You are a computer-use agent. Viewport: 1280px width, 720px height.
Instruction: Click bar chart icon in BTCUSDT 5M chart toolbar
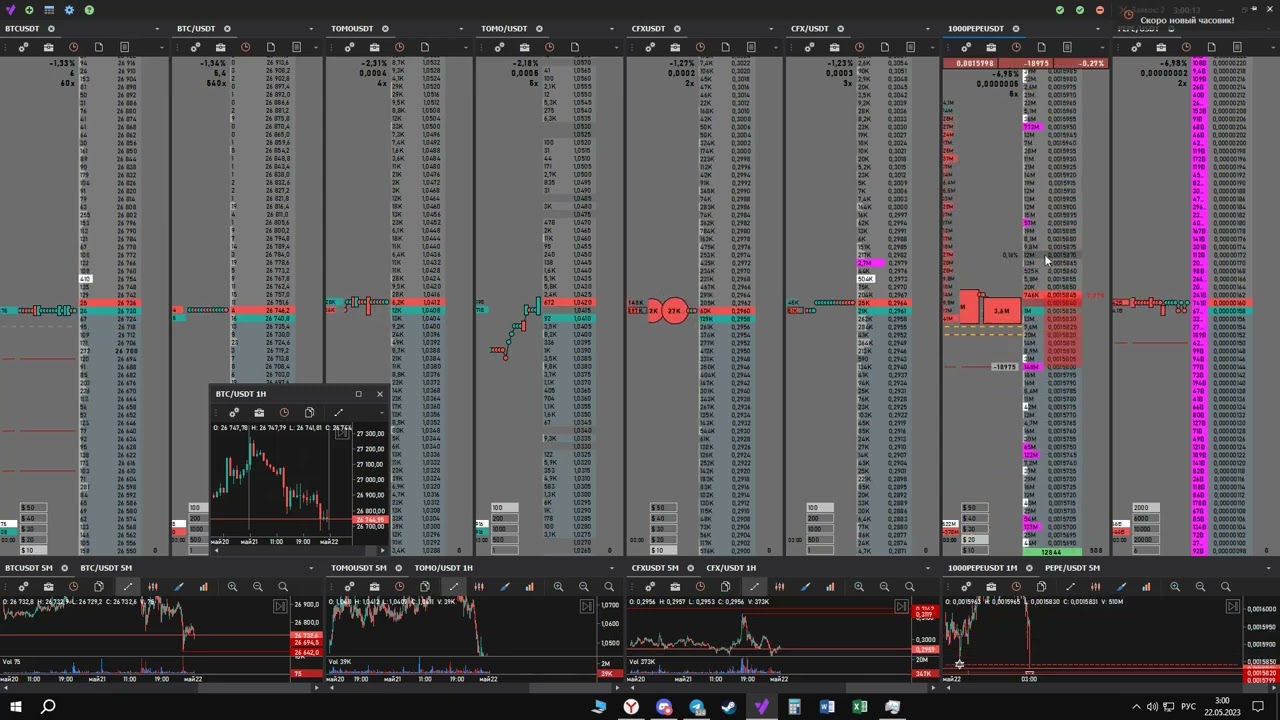(203, 586)
